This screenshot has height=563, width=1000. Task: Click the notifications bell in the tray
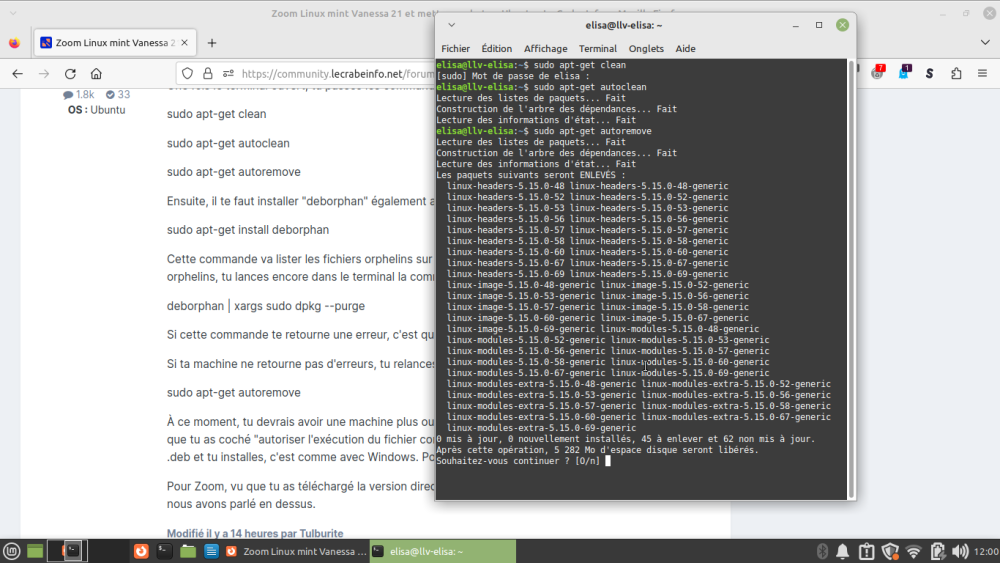[x=843, y=551]
